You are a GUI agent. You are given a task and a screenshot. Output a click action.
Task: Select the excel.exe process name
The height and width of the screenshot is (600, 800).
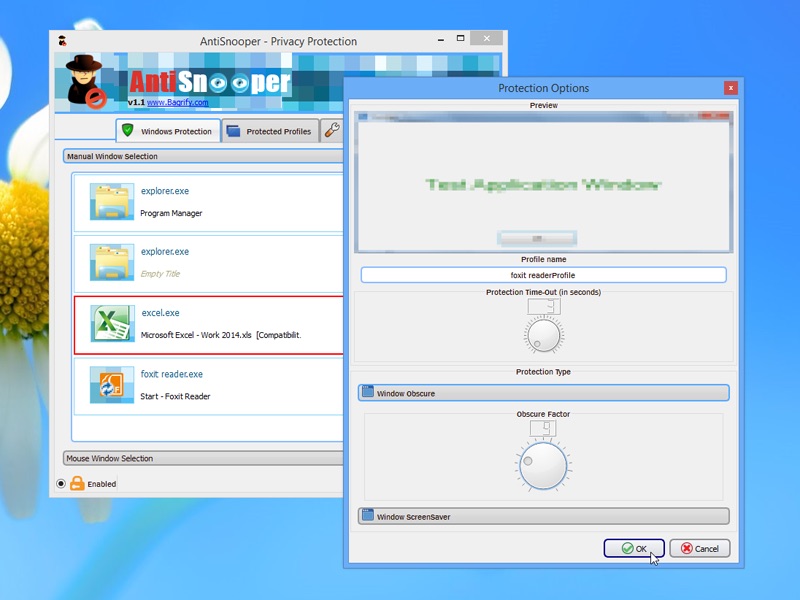click(x=160, y=313)
